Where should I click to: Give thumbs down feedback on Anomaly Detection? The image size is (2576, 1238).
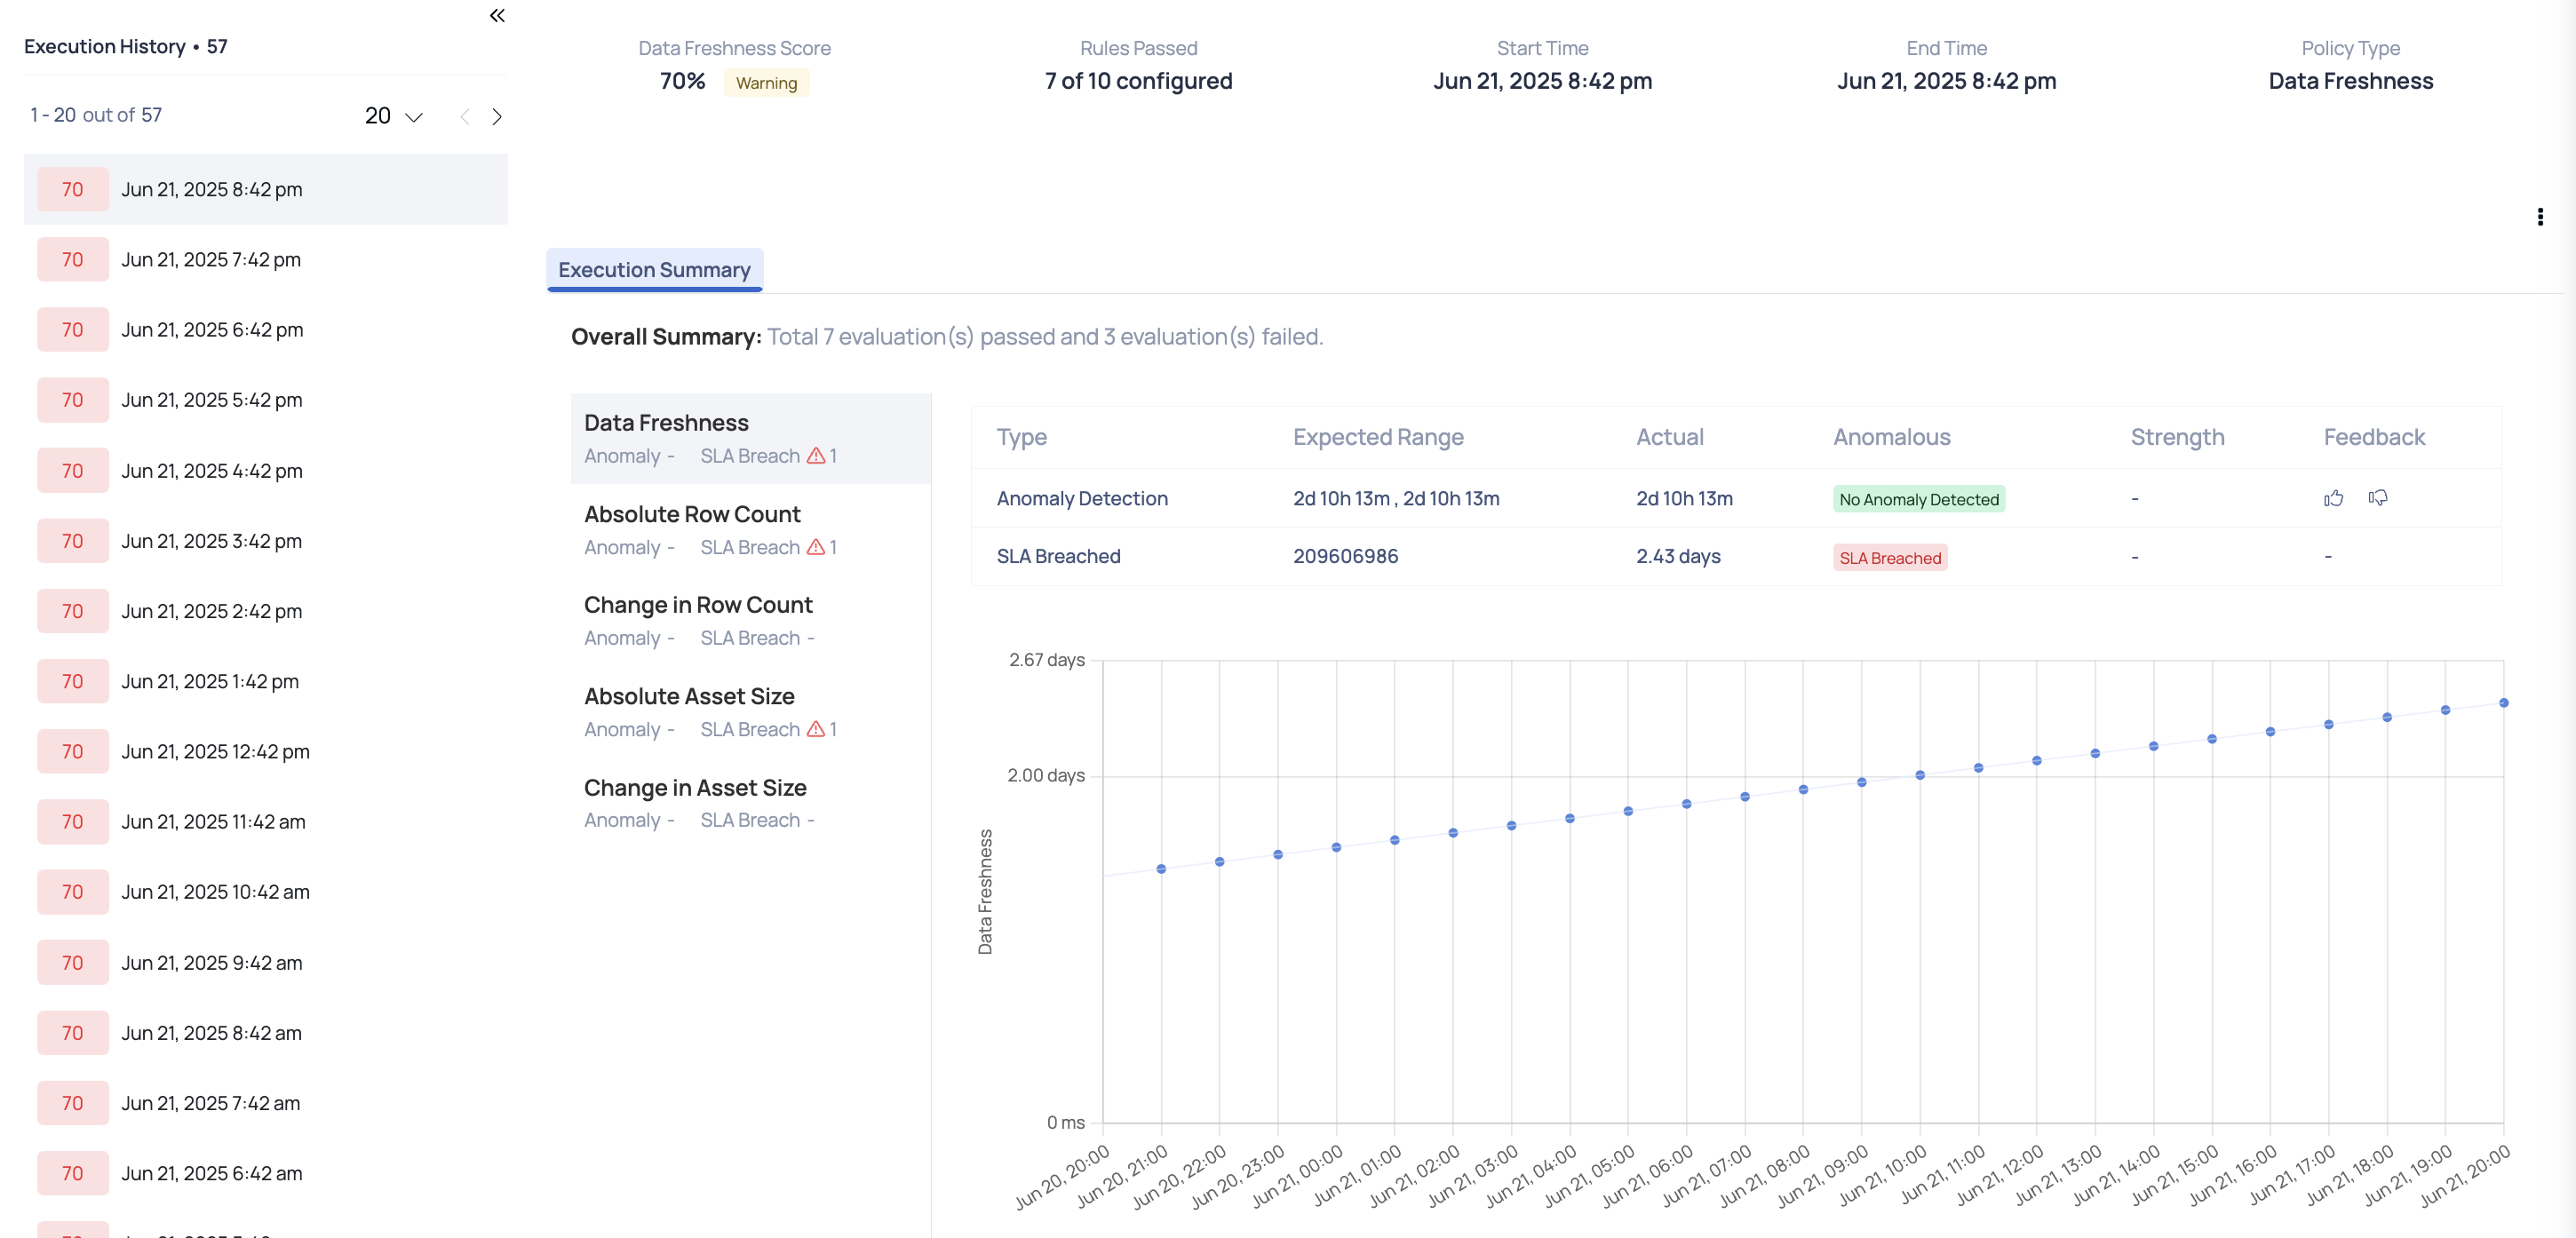pyautogui.click(x=2379, y=498)
